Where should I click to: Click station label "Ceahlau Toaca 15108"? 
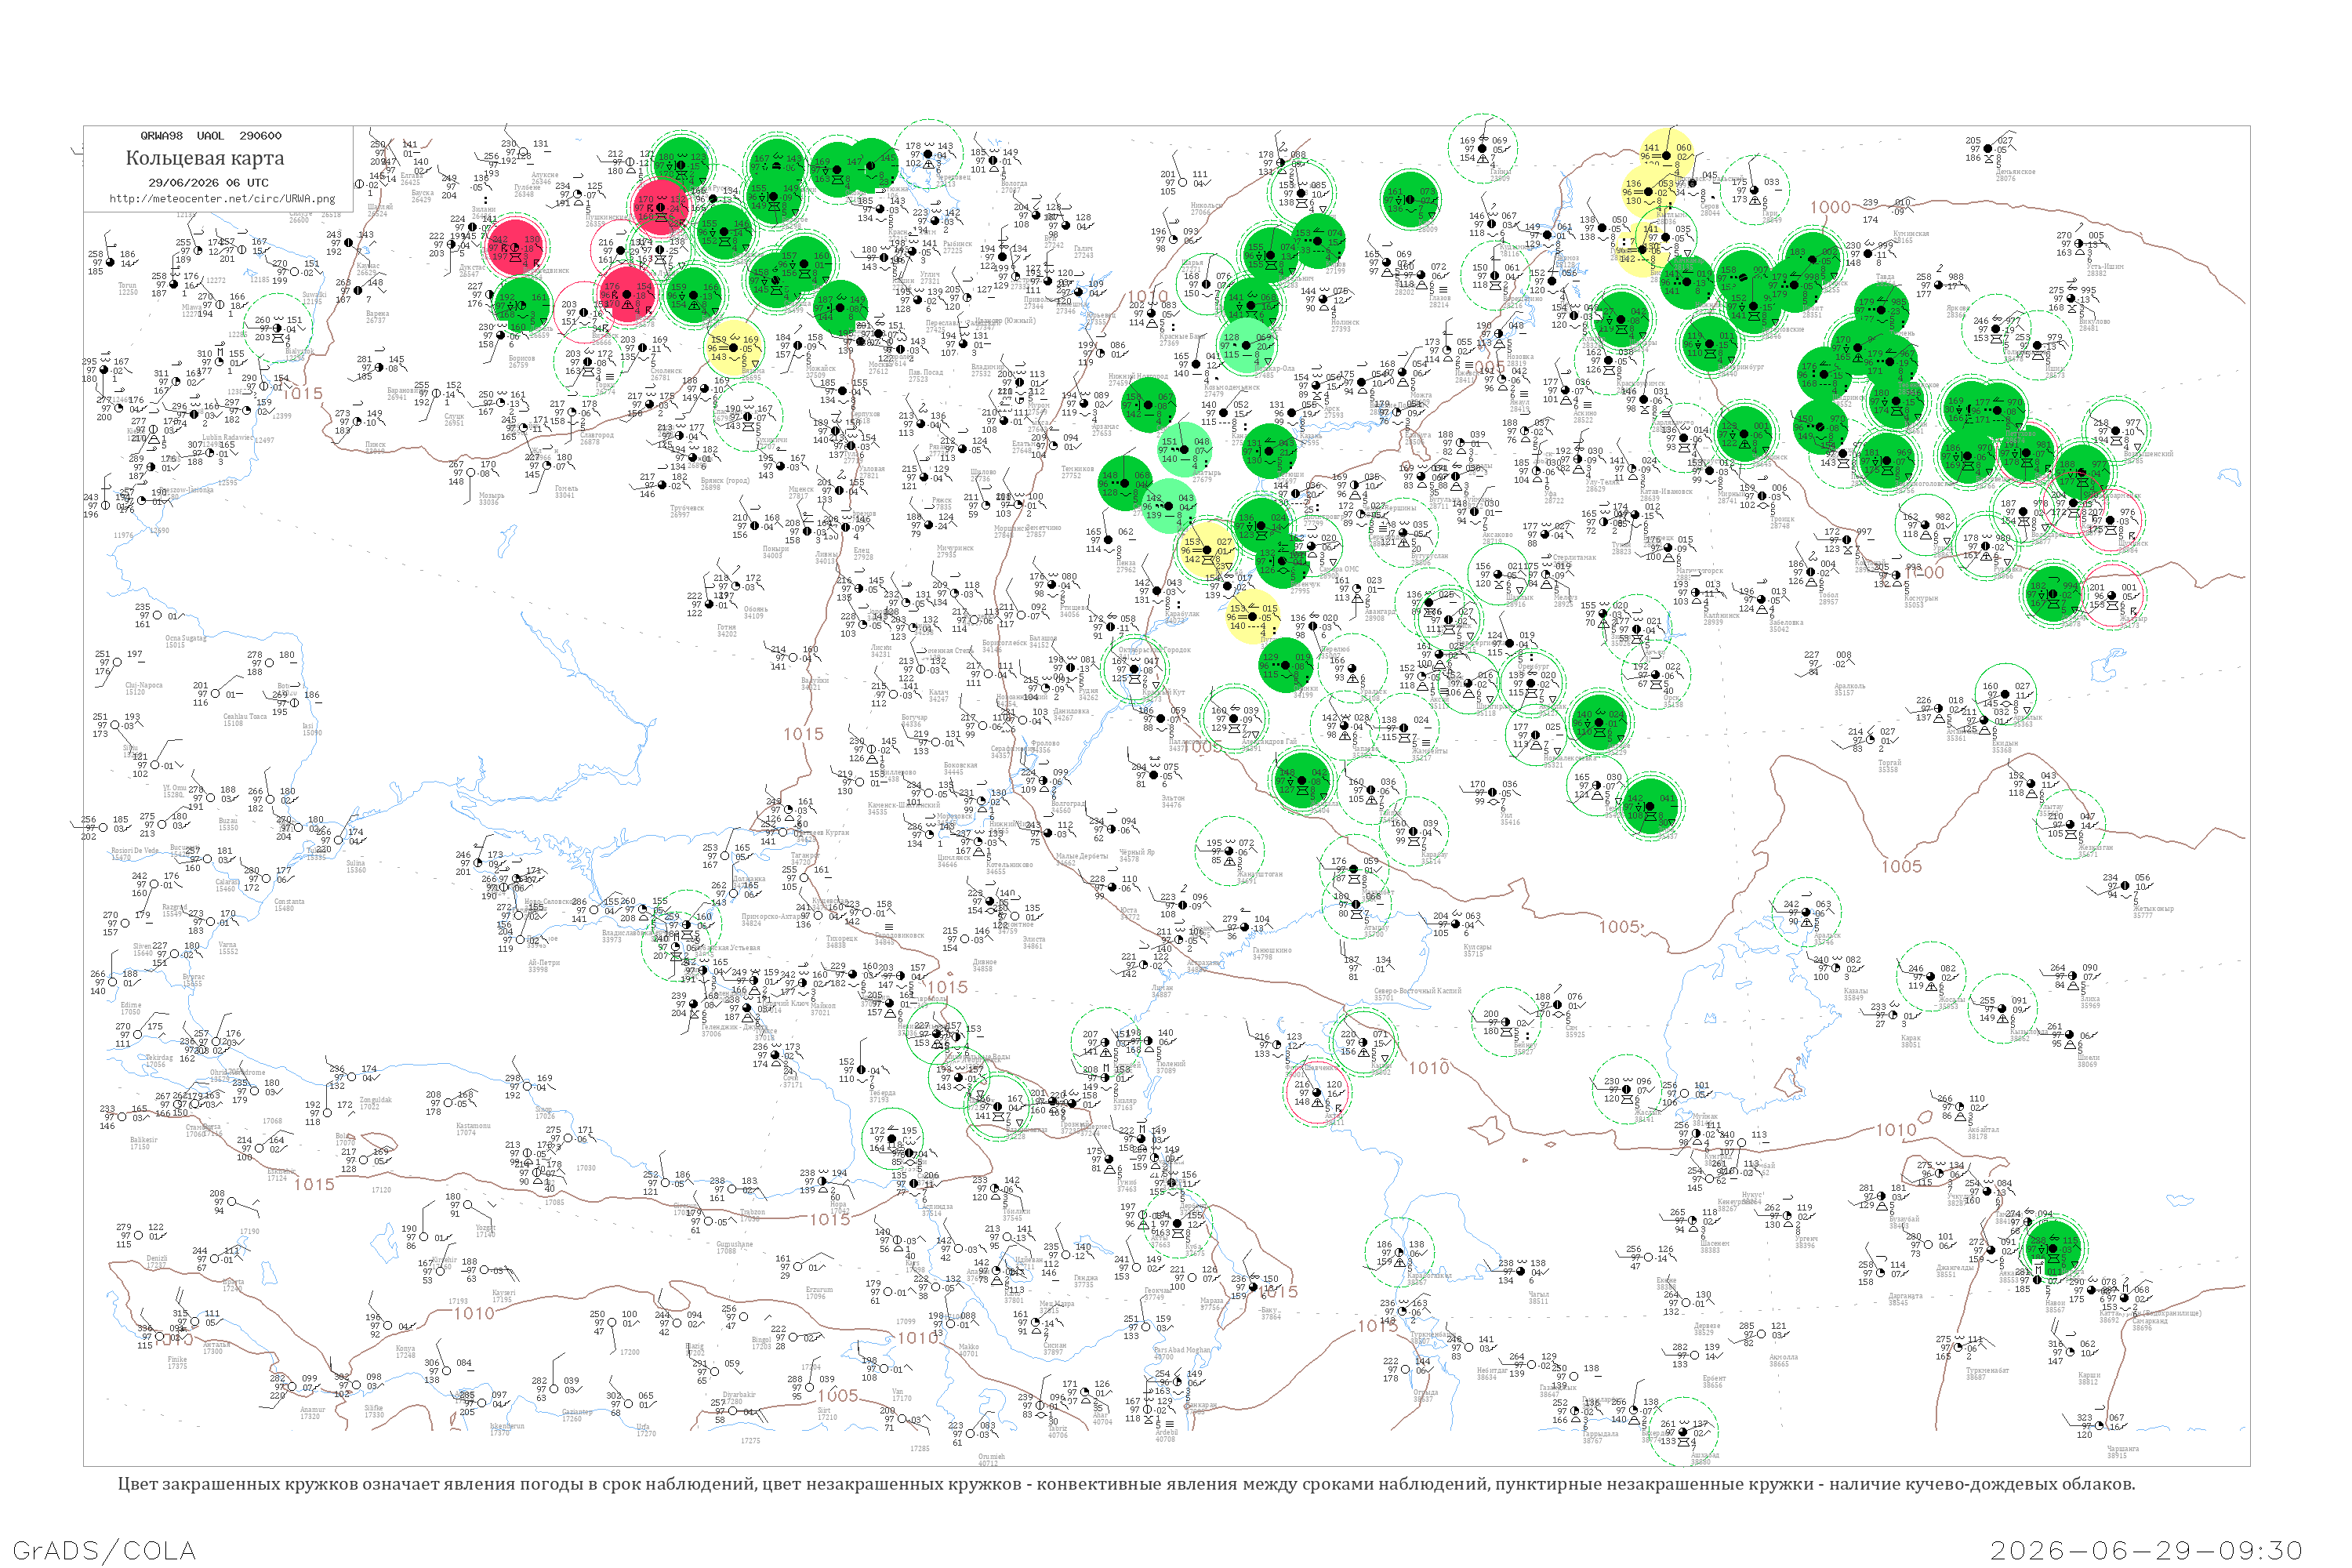coord(246,720)
